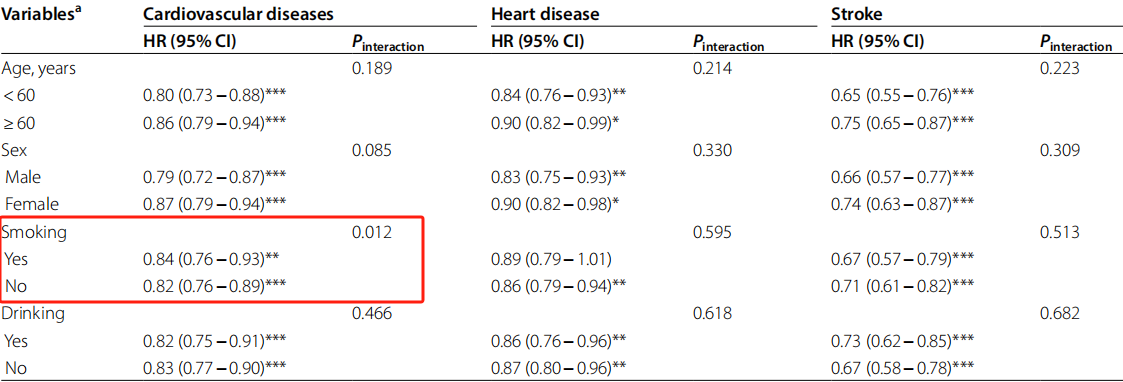This screenshot has height=382, width=1123.
Task: Click the Heart disease column header
Action: 545,14
